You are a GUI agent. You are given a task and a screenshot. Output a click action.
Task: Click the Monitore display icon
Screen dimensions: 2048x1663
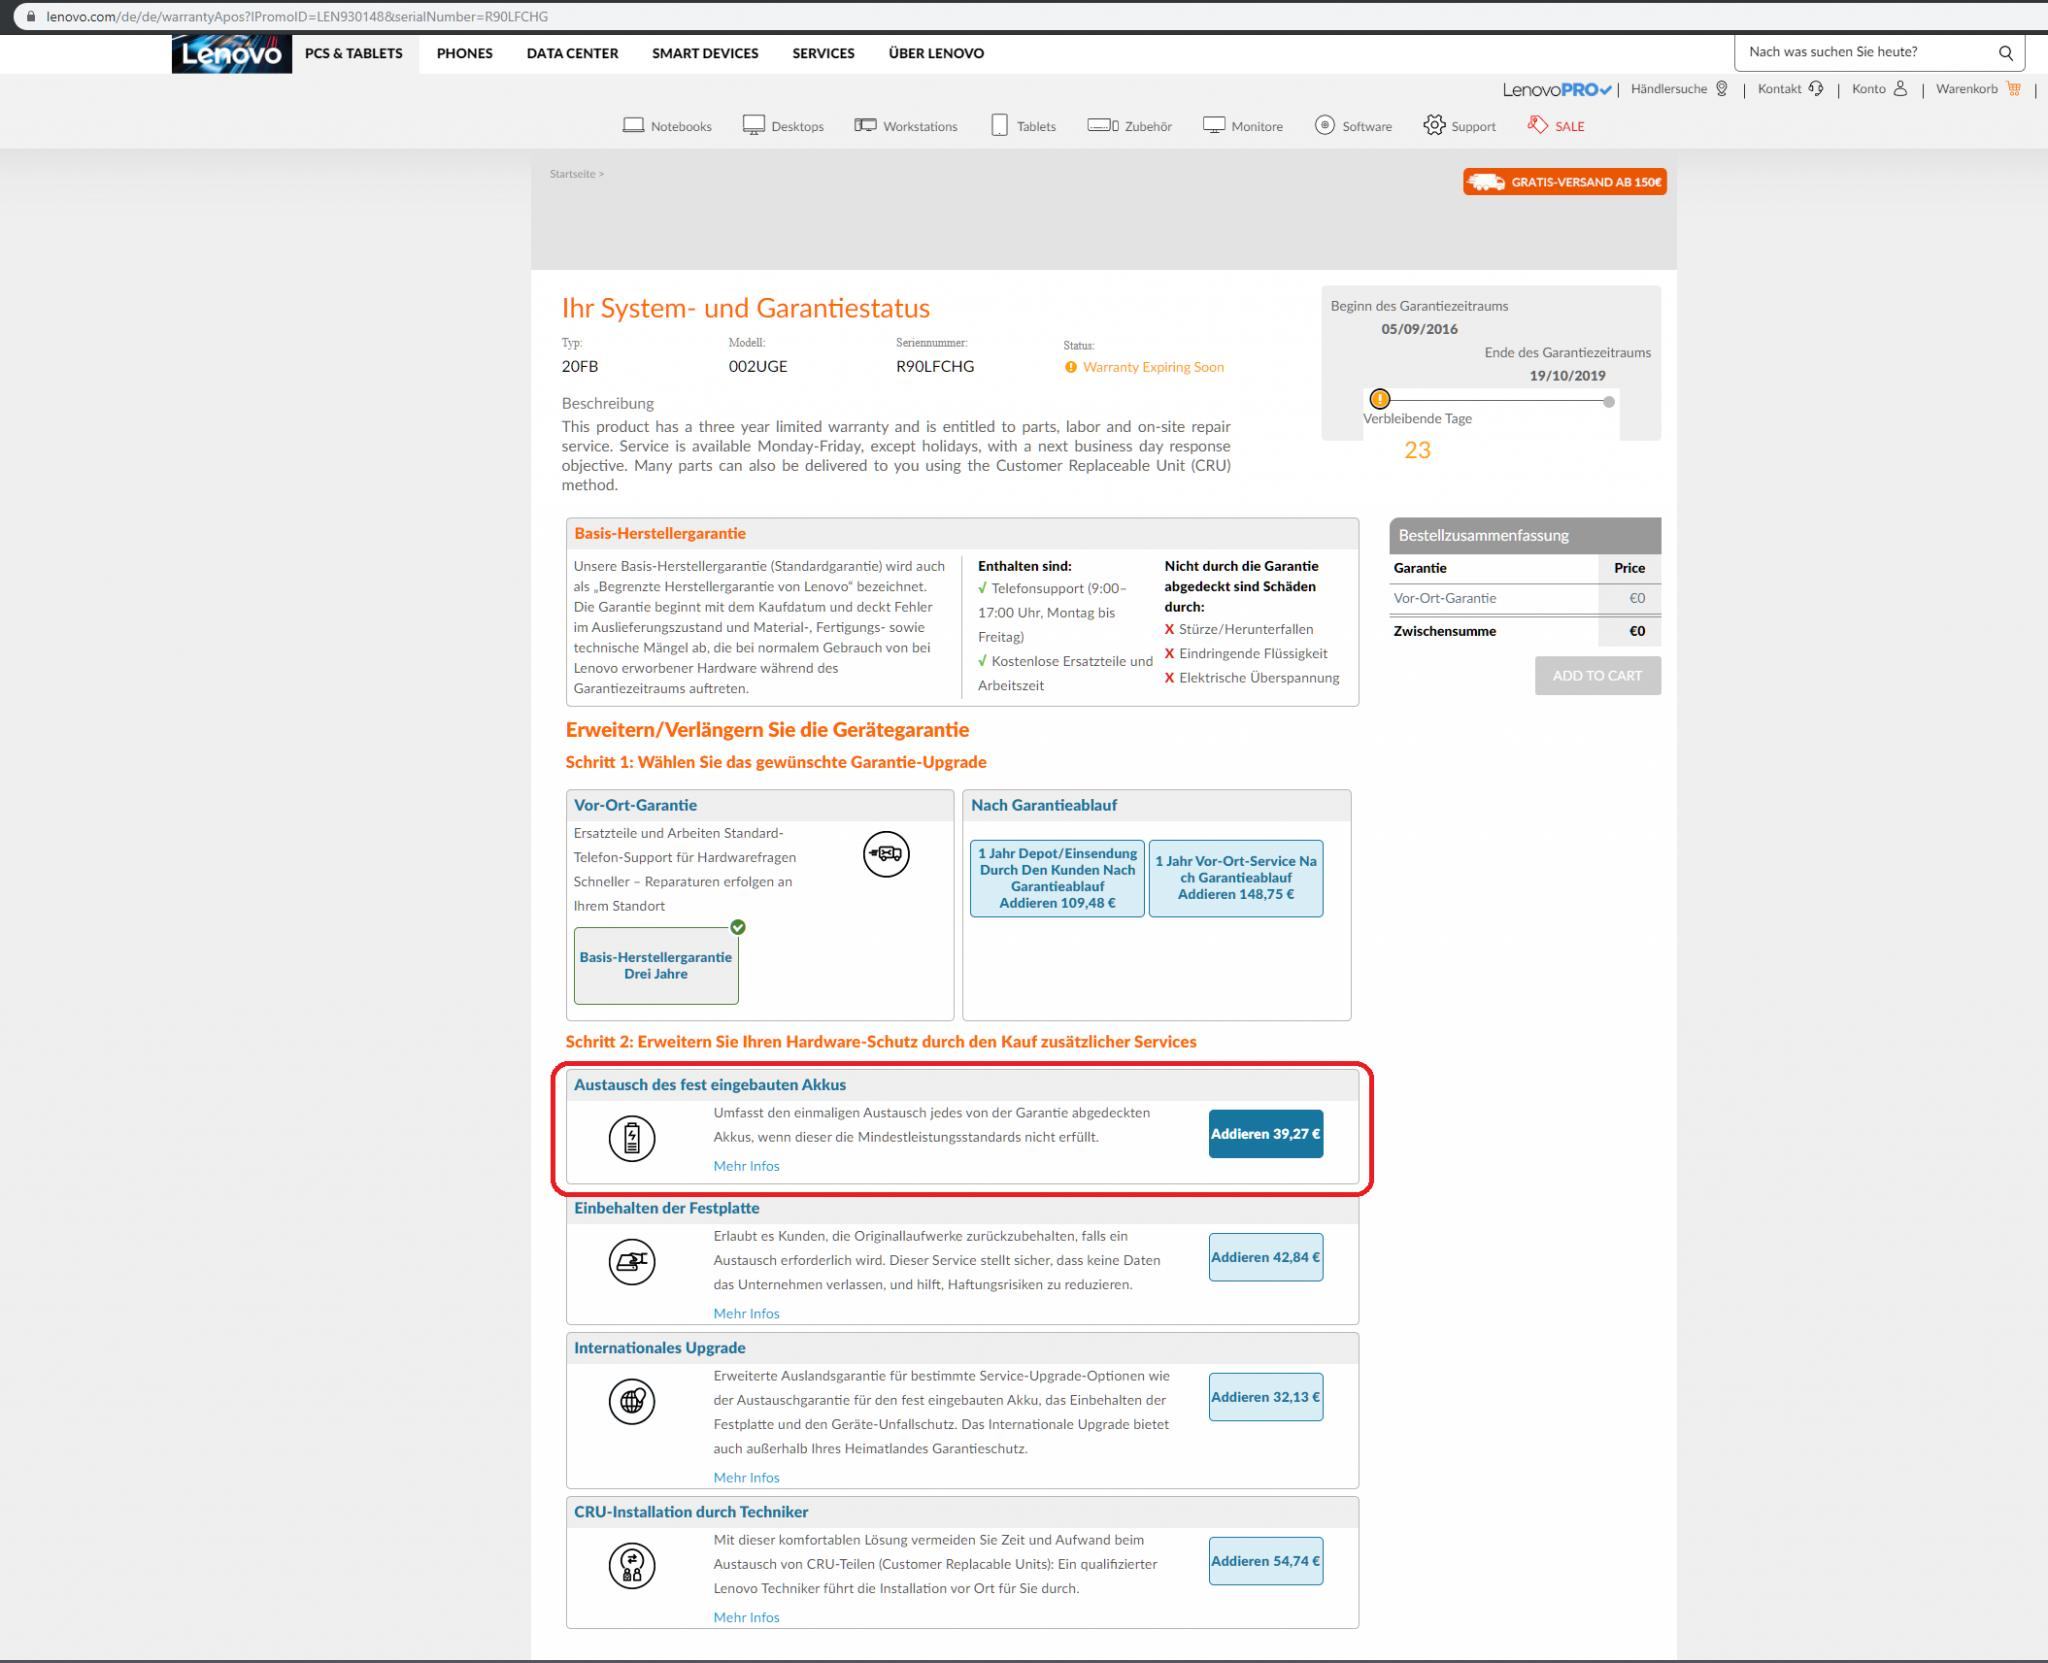[1214, 125]
